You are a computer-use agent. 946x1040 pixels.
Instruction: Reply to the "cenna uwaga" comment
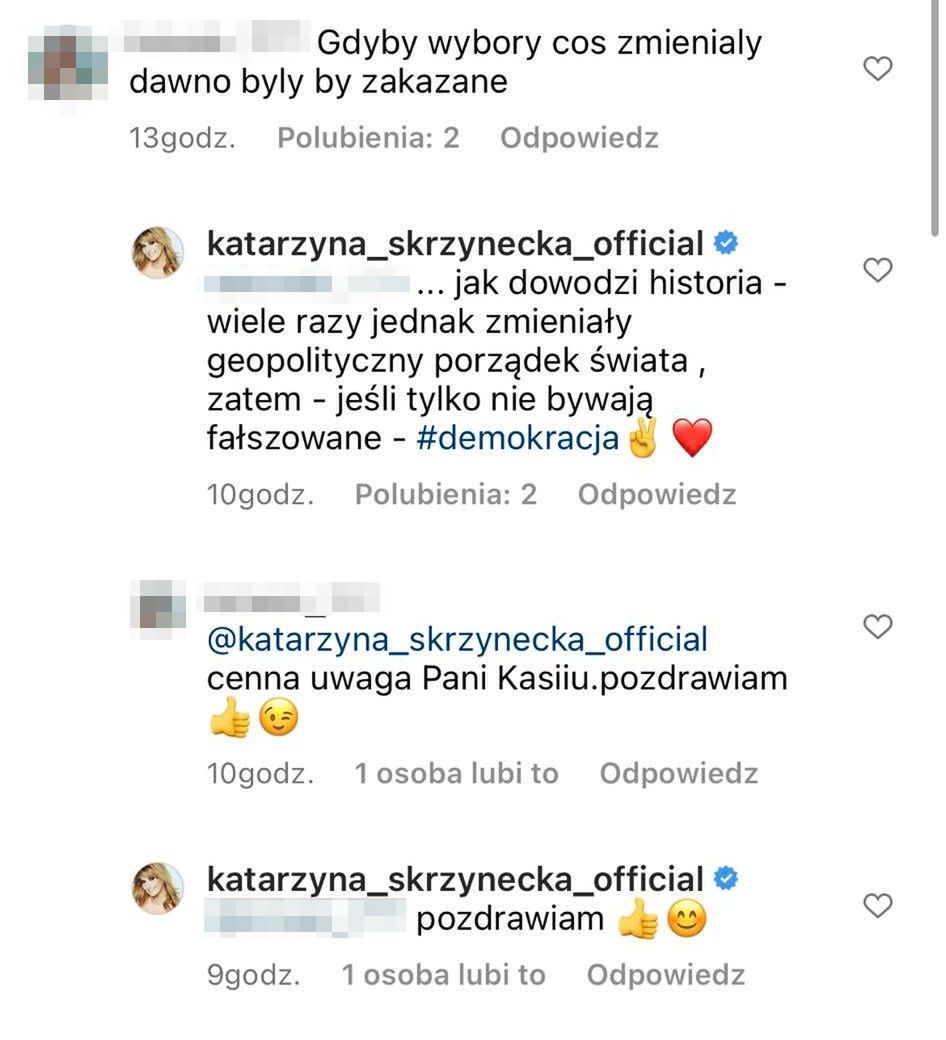[679, 773]
